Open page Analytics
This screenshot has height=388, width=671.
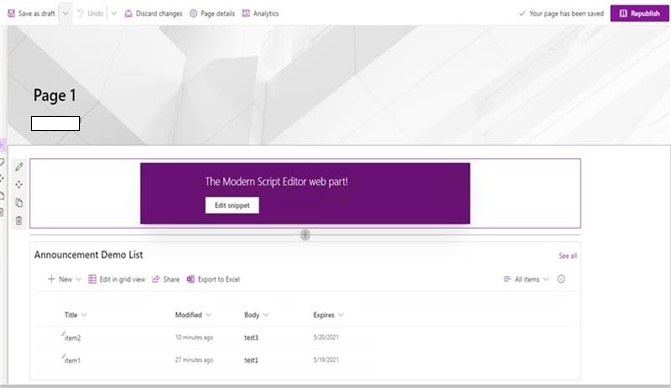(x=260, y=14)
